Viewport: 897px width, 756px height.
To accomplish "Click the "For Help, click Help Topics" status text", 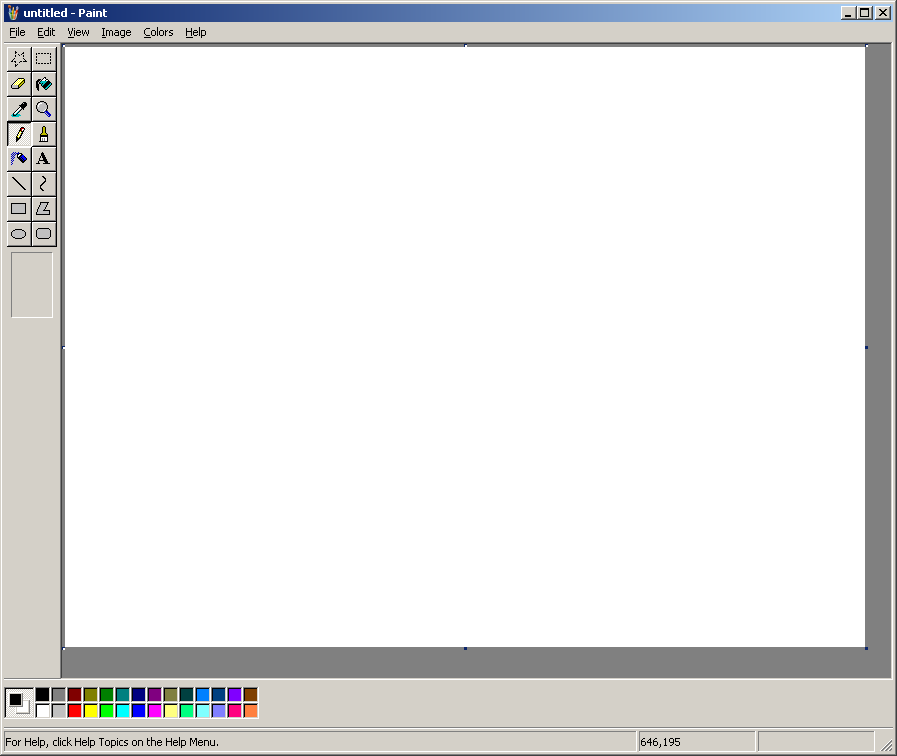I will 112,742.
